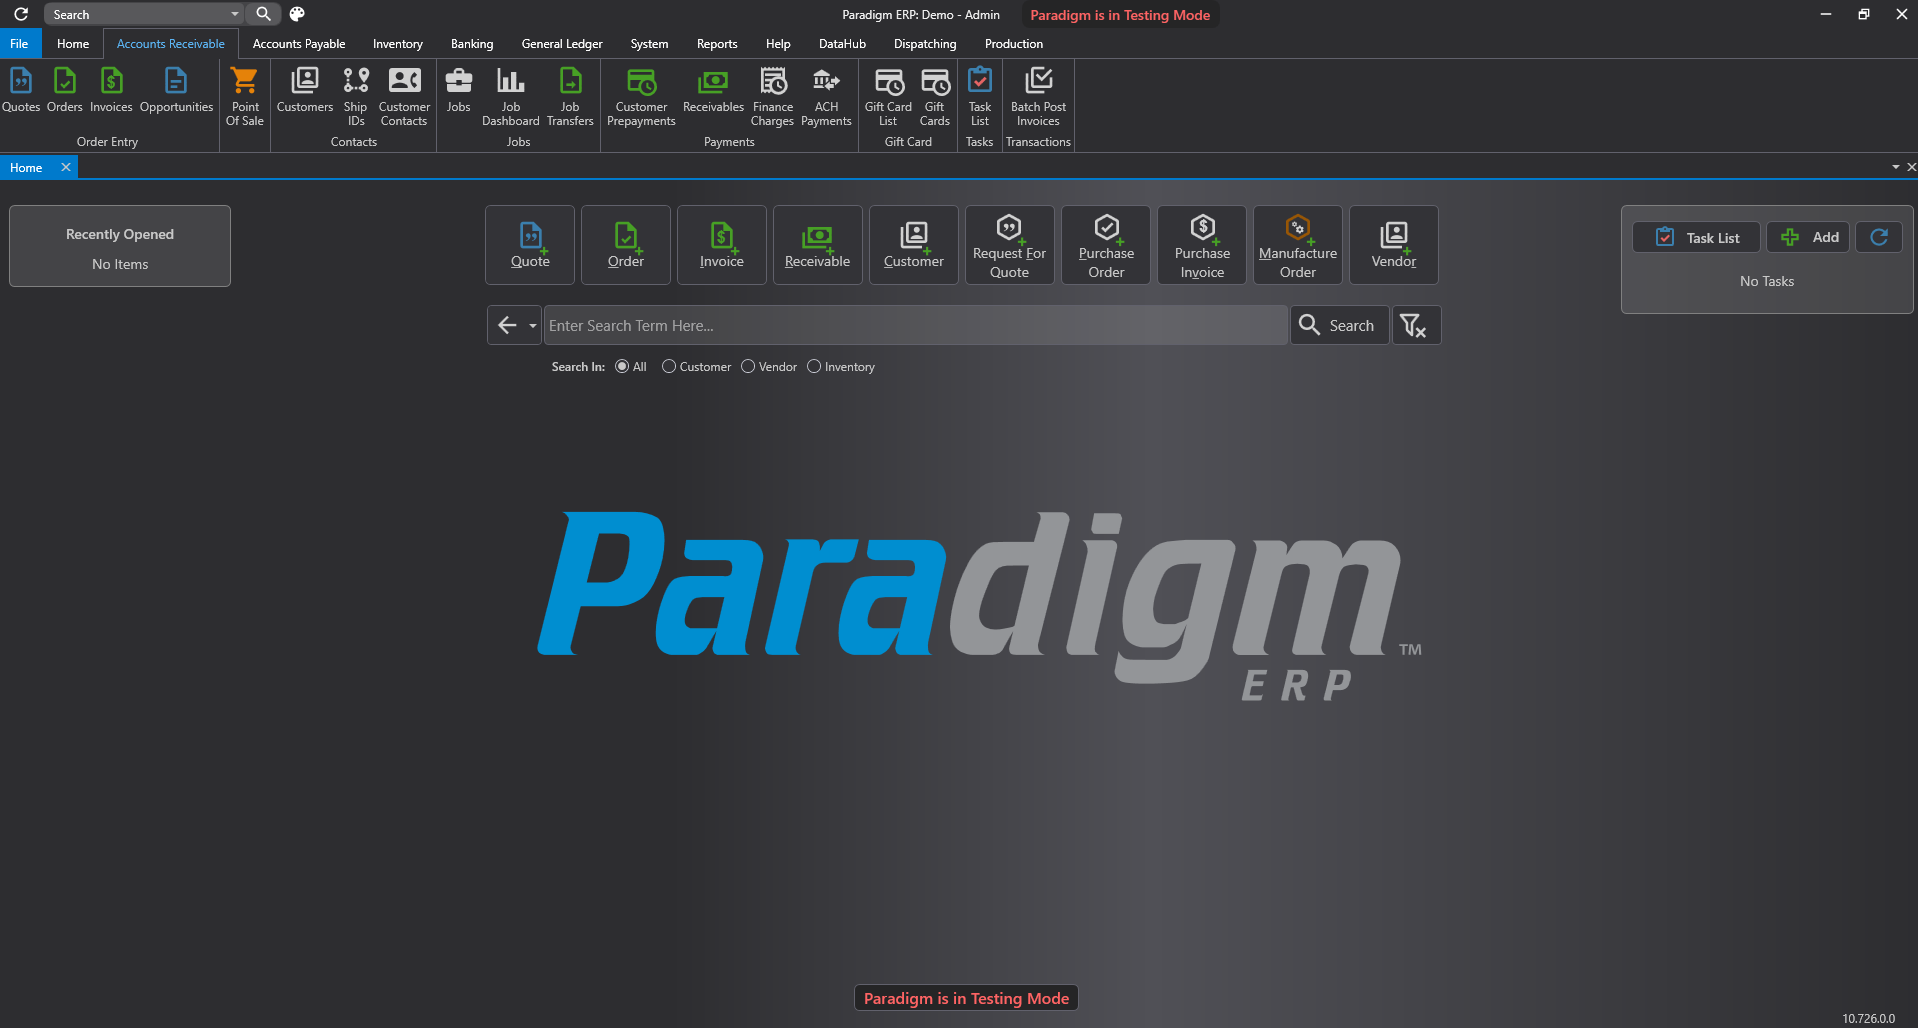Open Job Dashboard
Screen dimensions: 1918x1028
click(x=511, y=96)
